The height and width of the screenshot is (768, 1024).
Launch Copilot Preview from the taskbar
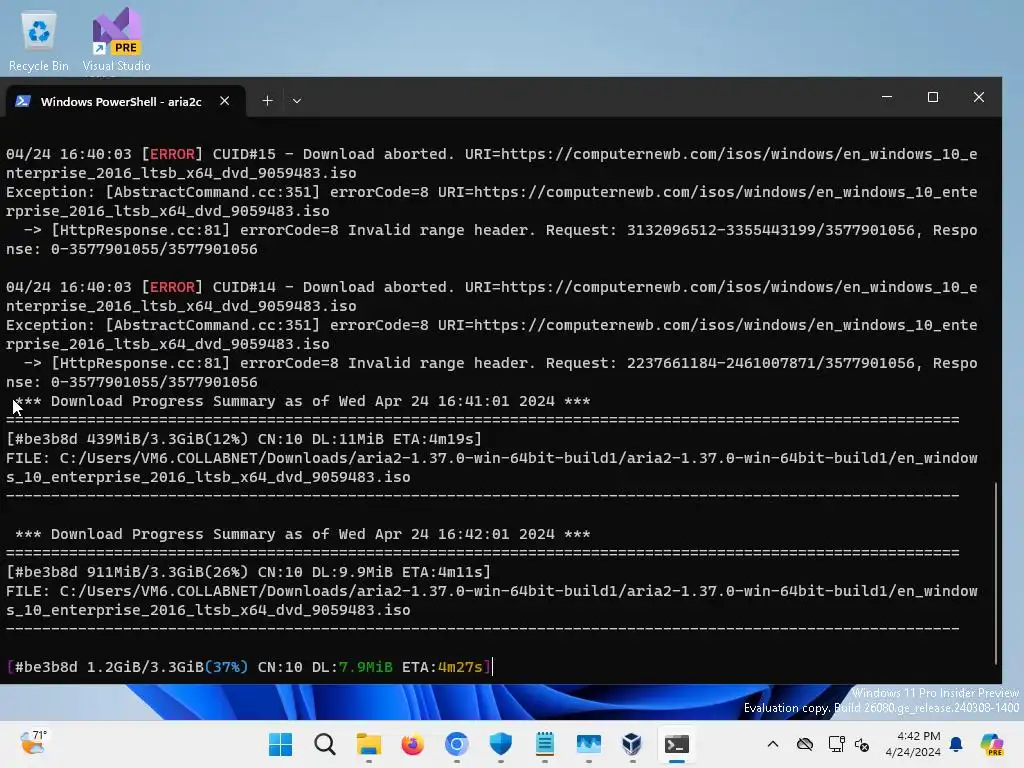992,744
